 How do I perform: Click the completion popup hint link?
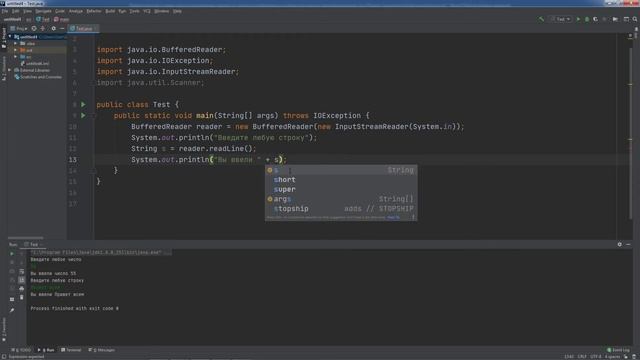coord(393,218)
